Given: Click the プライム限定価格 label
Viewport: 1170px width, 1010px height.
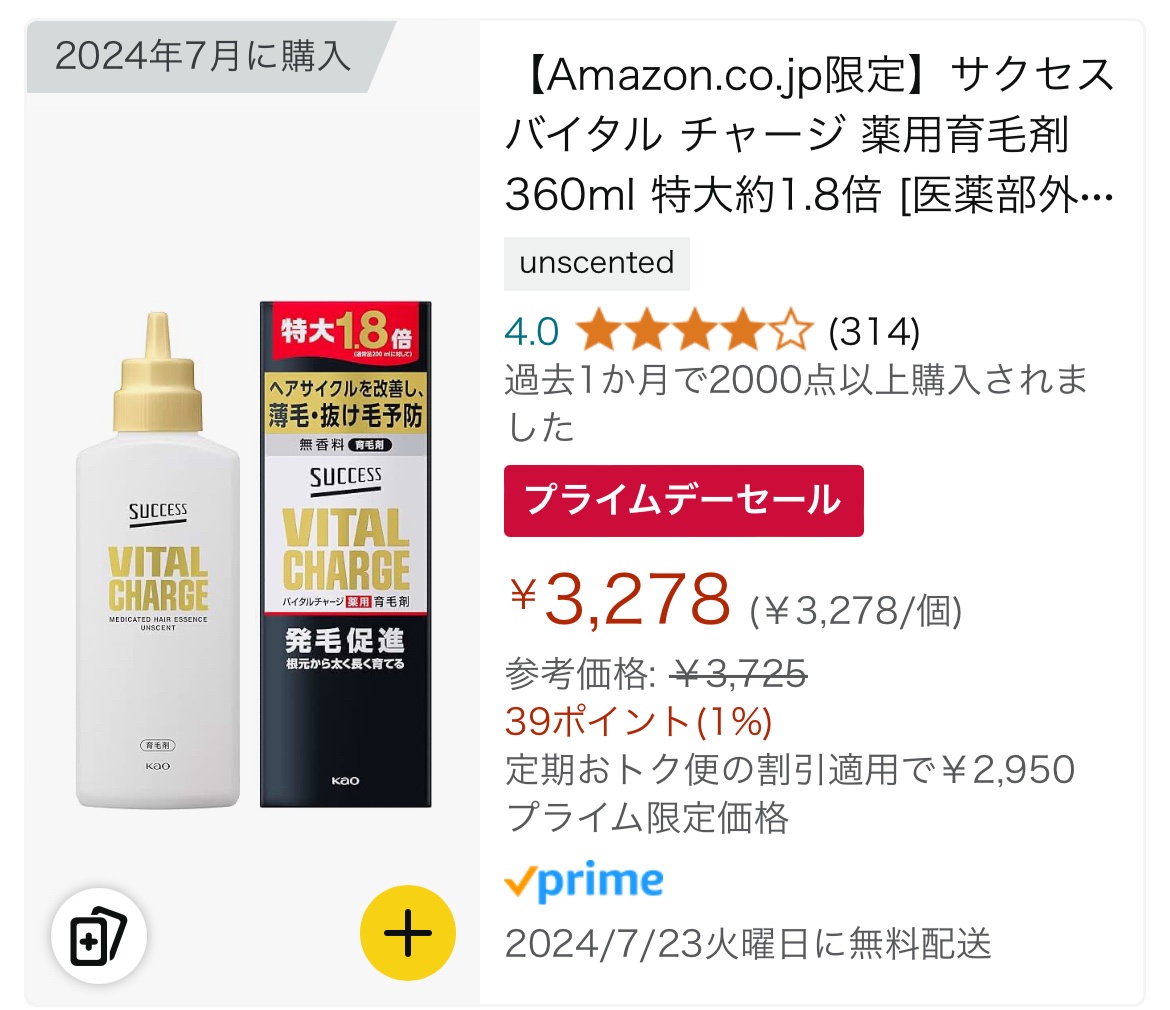Looking at the screenshot, I should 647,818.
